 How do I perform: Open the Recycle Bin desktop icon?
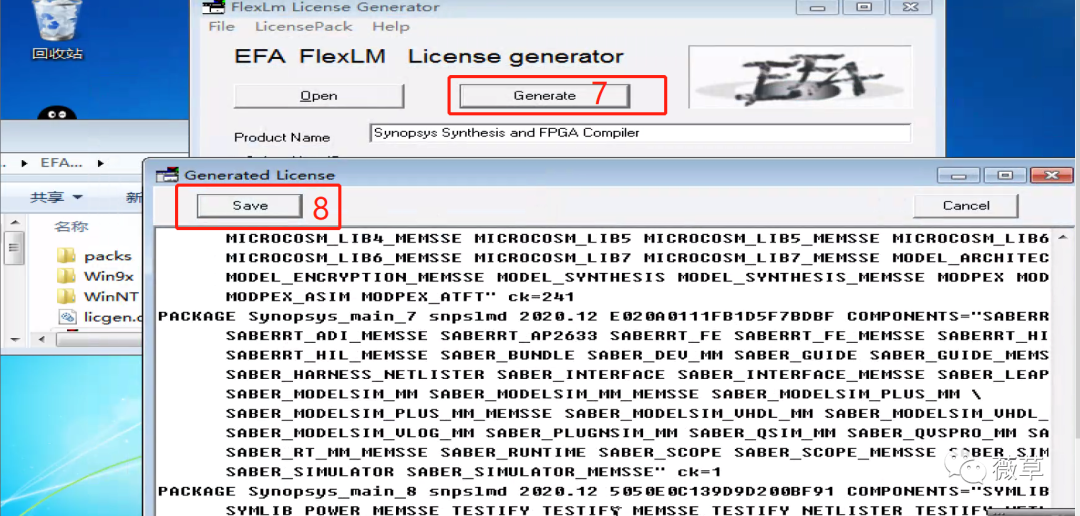click(56, 28)
